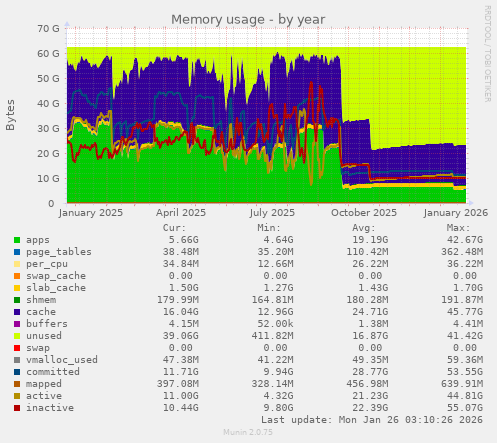Click the 30 G y-axis label
This screenshot has width=497, height=443.
click(x=48, y=129)
